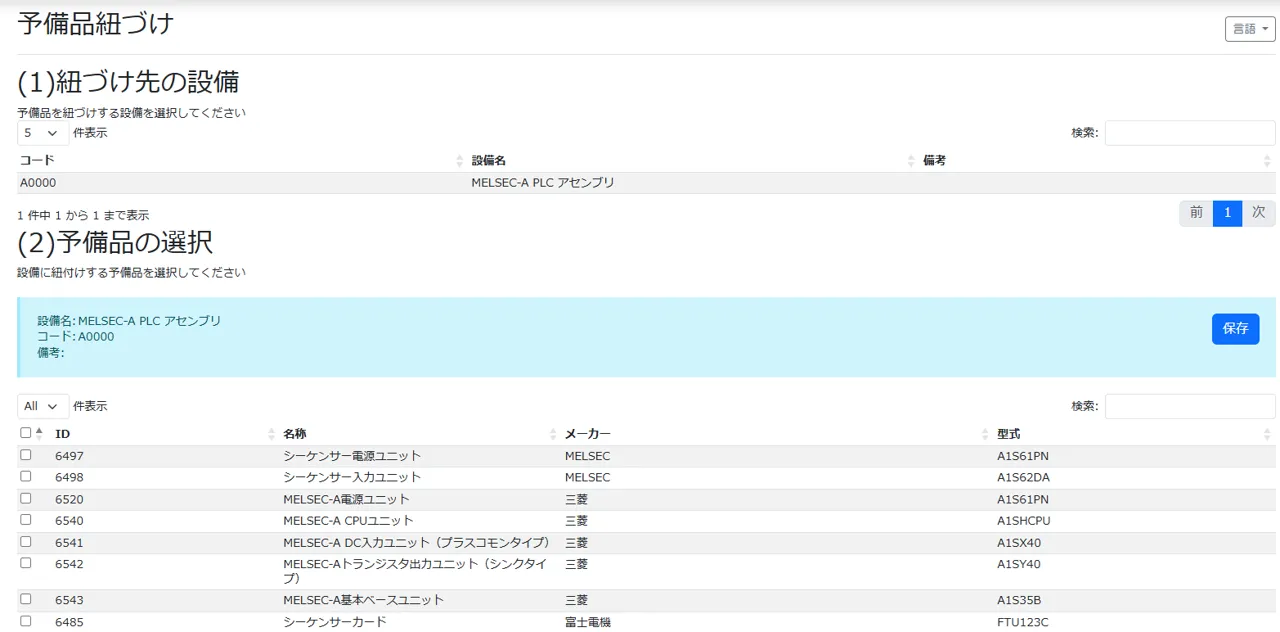Select the checkbox for MELSEC-A CPUユニット row

[x=25, y=520]
